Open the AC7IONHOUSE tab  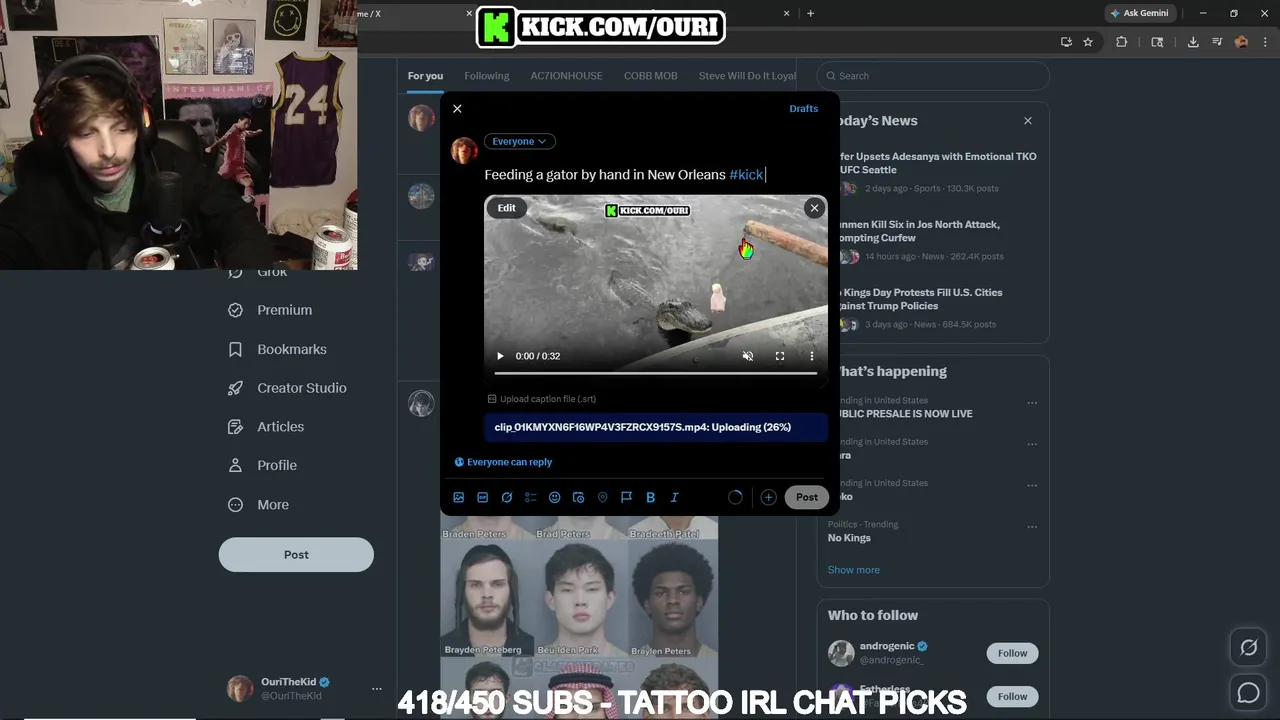point(567,76)
